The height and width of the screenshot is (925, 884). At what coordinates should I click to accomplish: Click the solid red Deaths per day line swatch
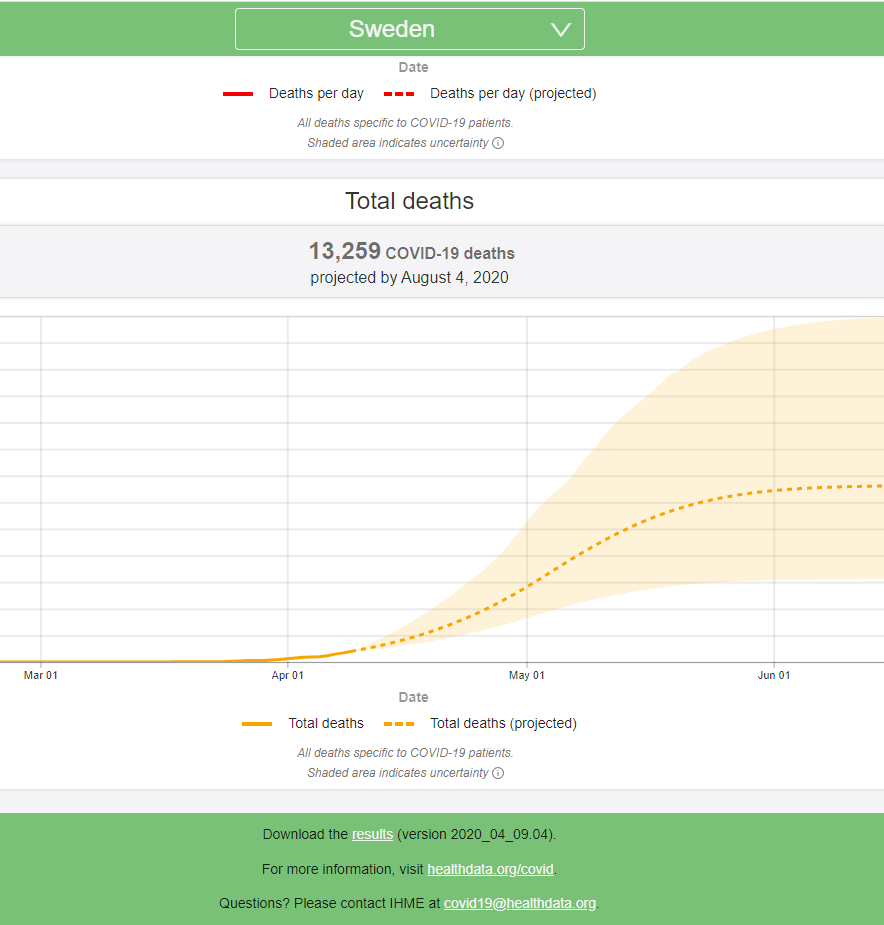click(x=238, y=94)
